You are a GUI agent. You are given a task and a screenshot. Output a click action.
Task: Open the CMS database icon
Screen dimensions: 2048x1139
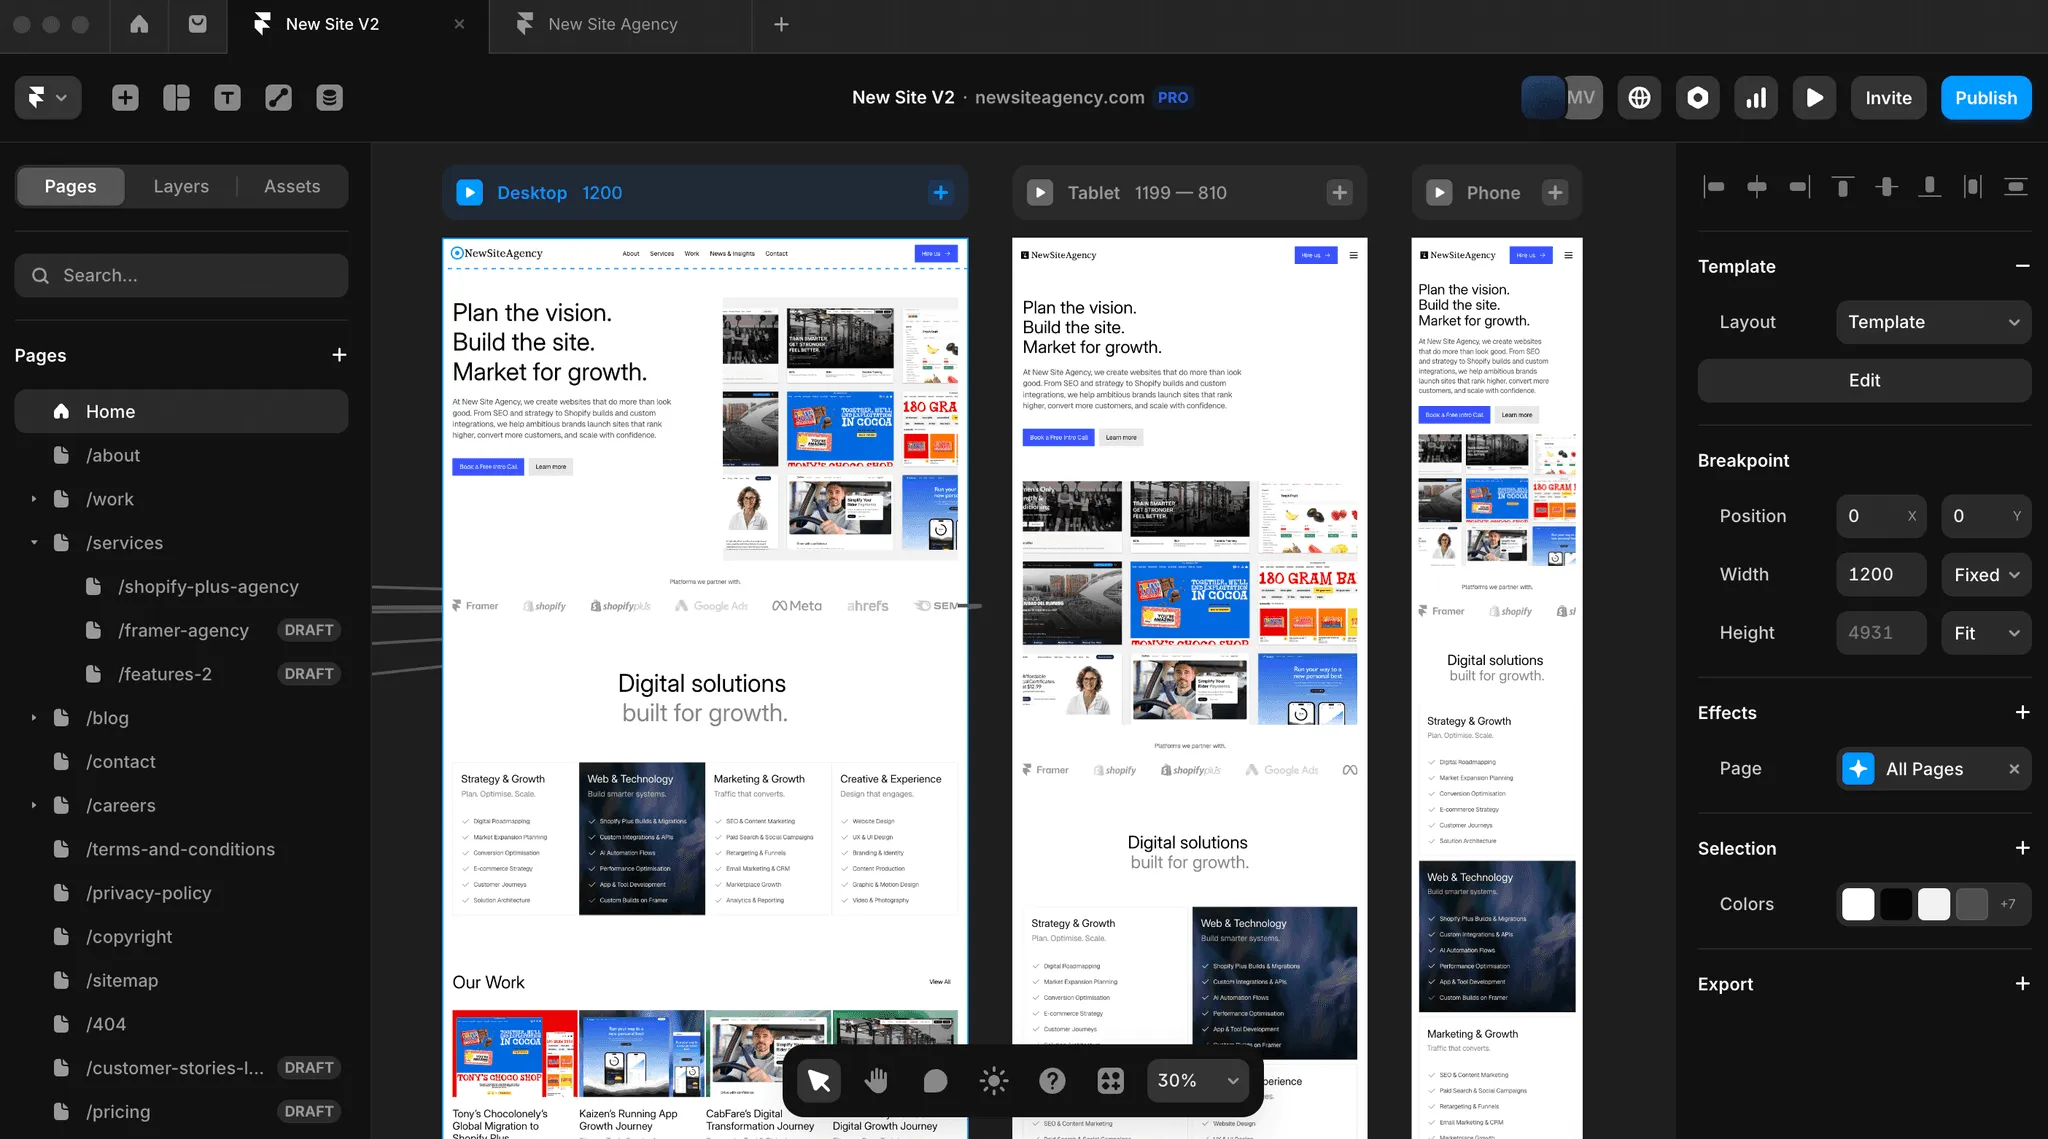click(x=329, y=97)
